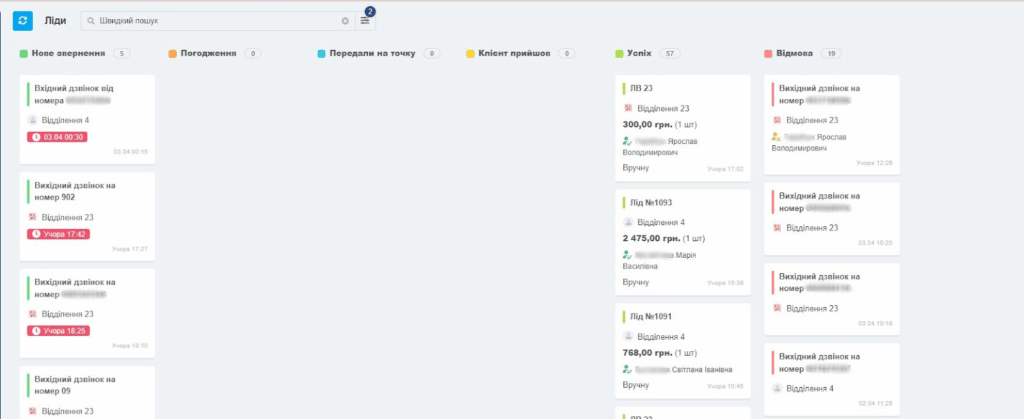Open the Лід №1091 card title
The height and width of the screenshot is (419, 1024).
click(x=651, y=317)
